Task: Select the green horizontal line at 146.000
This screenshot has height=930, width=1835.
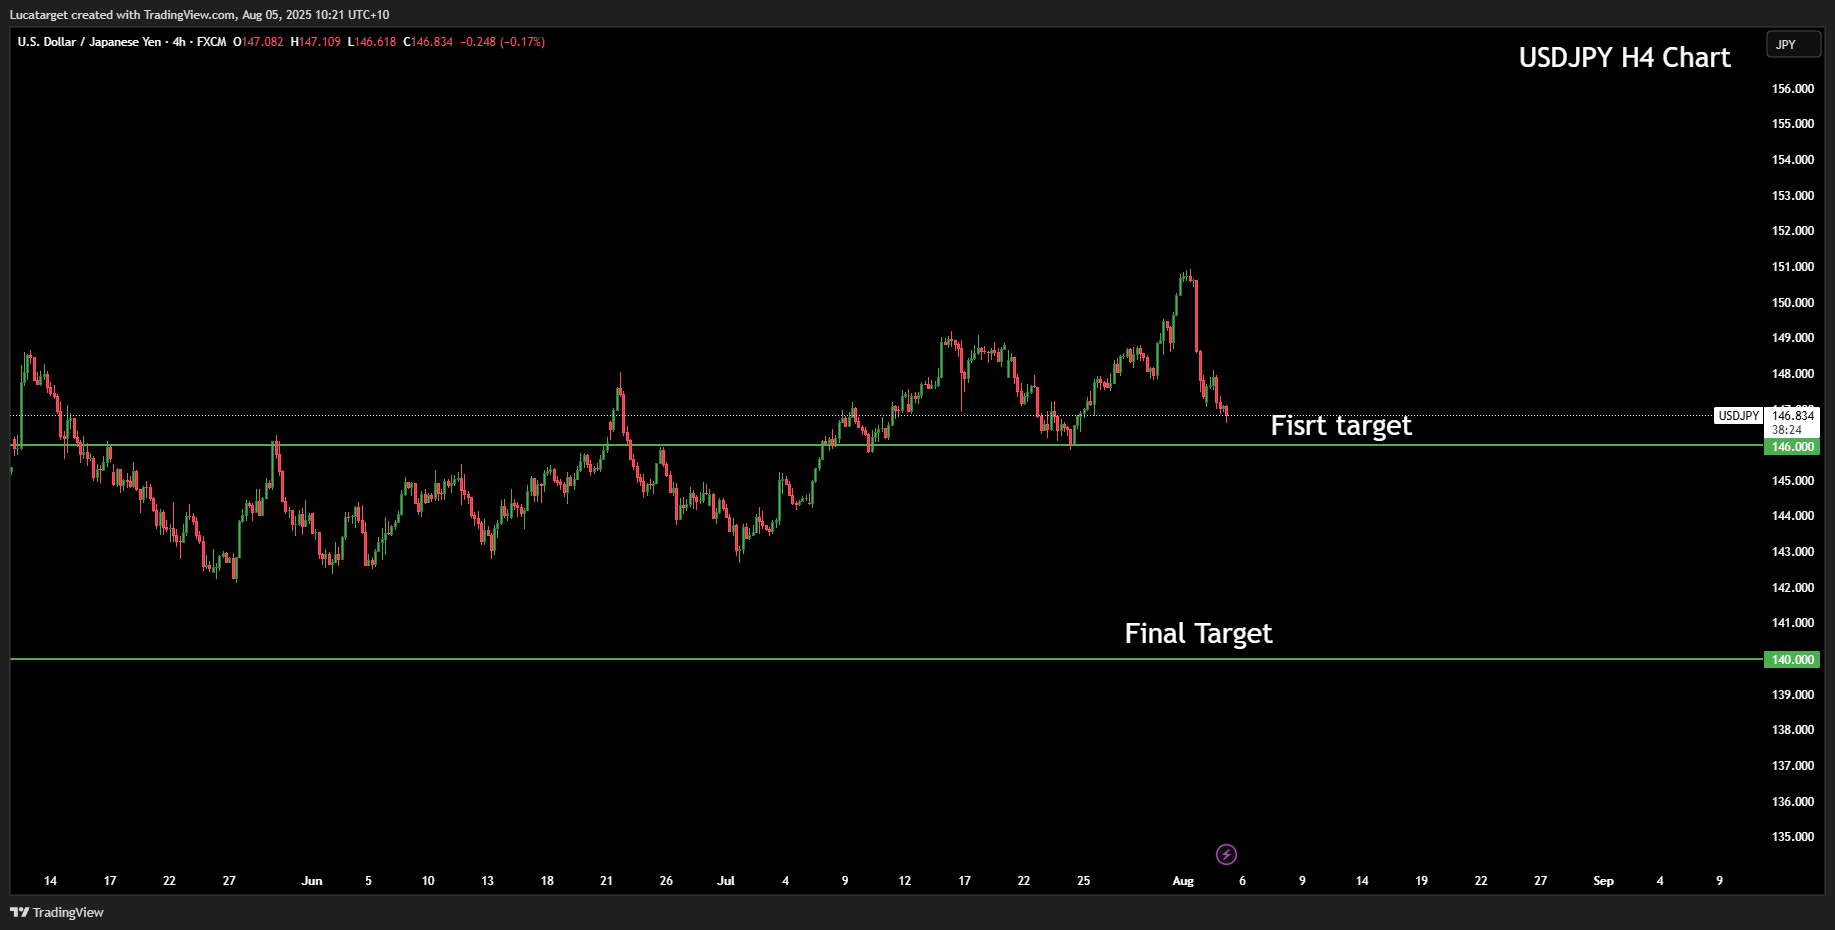Action: pyautogui.click(x=886, y=445)
